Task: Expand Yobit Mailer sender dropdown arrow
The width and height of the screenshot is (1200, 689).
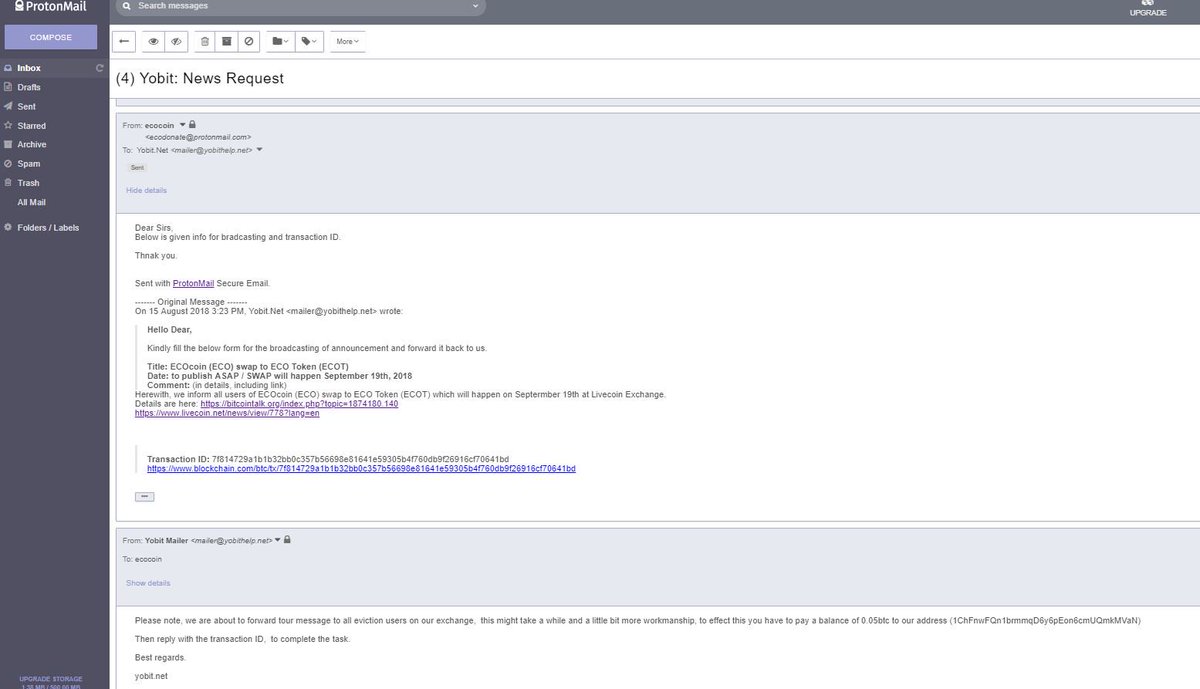Action: click(278, 540)
